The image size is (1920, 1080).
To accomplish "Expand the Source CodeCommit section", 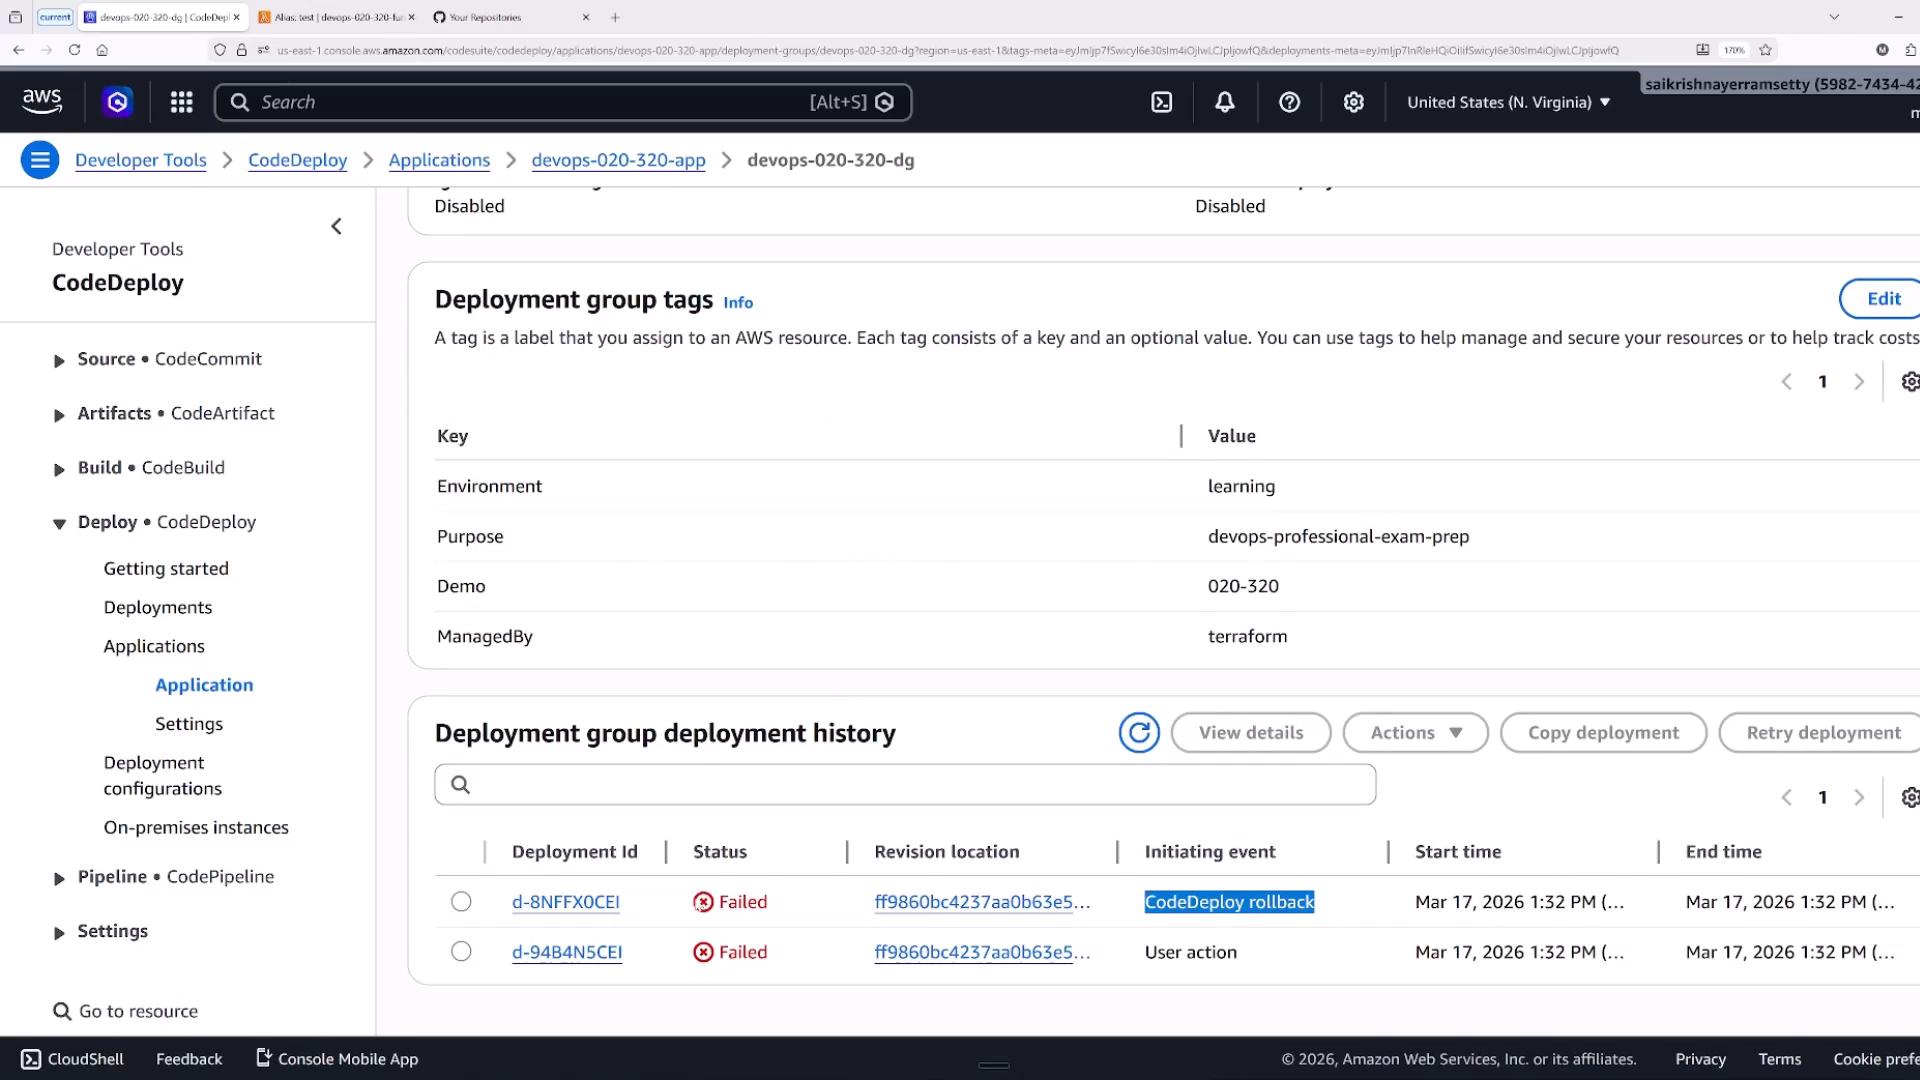I will click(x=59, y=361).
